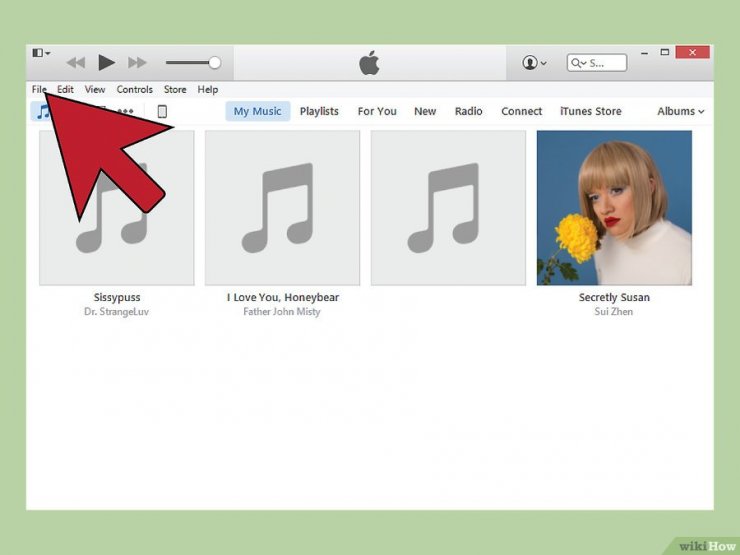Open the Help menu
Screen dimensions: 740x555
208,89
